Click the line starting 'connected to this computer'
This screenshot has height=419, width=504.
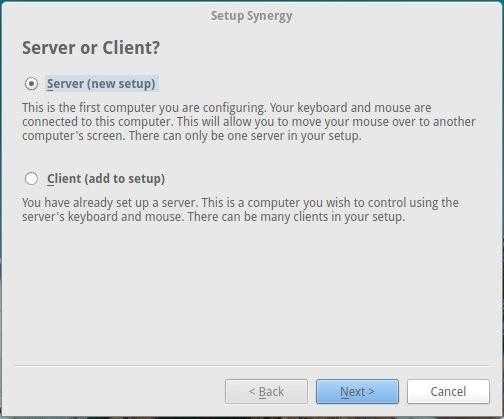(249, 122)
